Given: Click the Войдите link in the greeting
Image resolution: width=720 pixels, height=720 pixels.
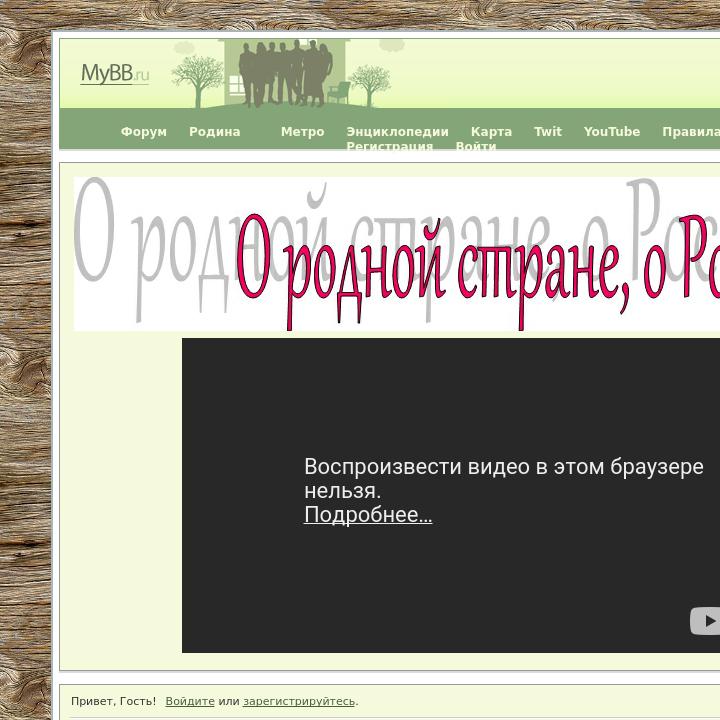Looking at the screenshot, I should point(190,701).
